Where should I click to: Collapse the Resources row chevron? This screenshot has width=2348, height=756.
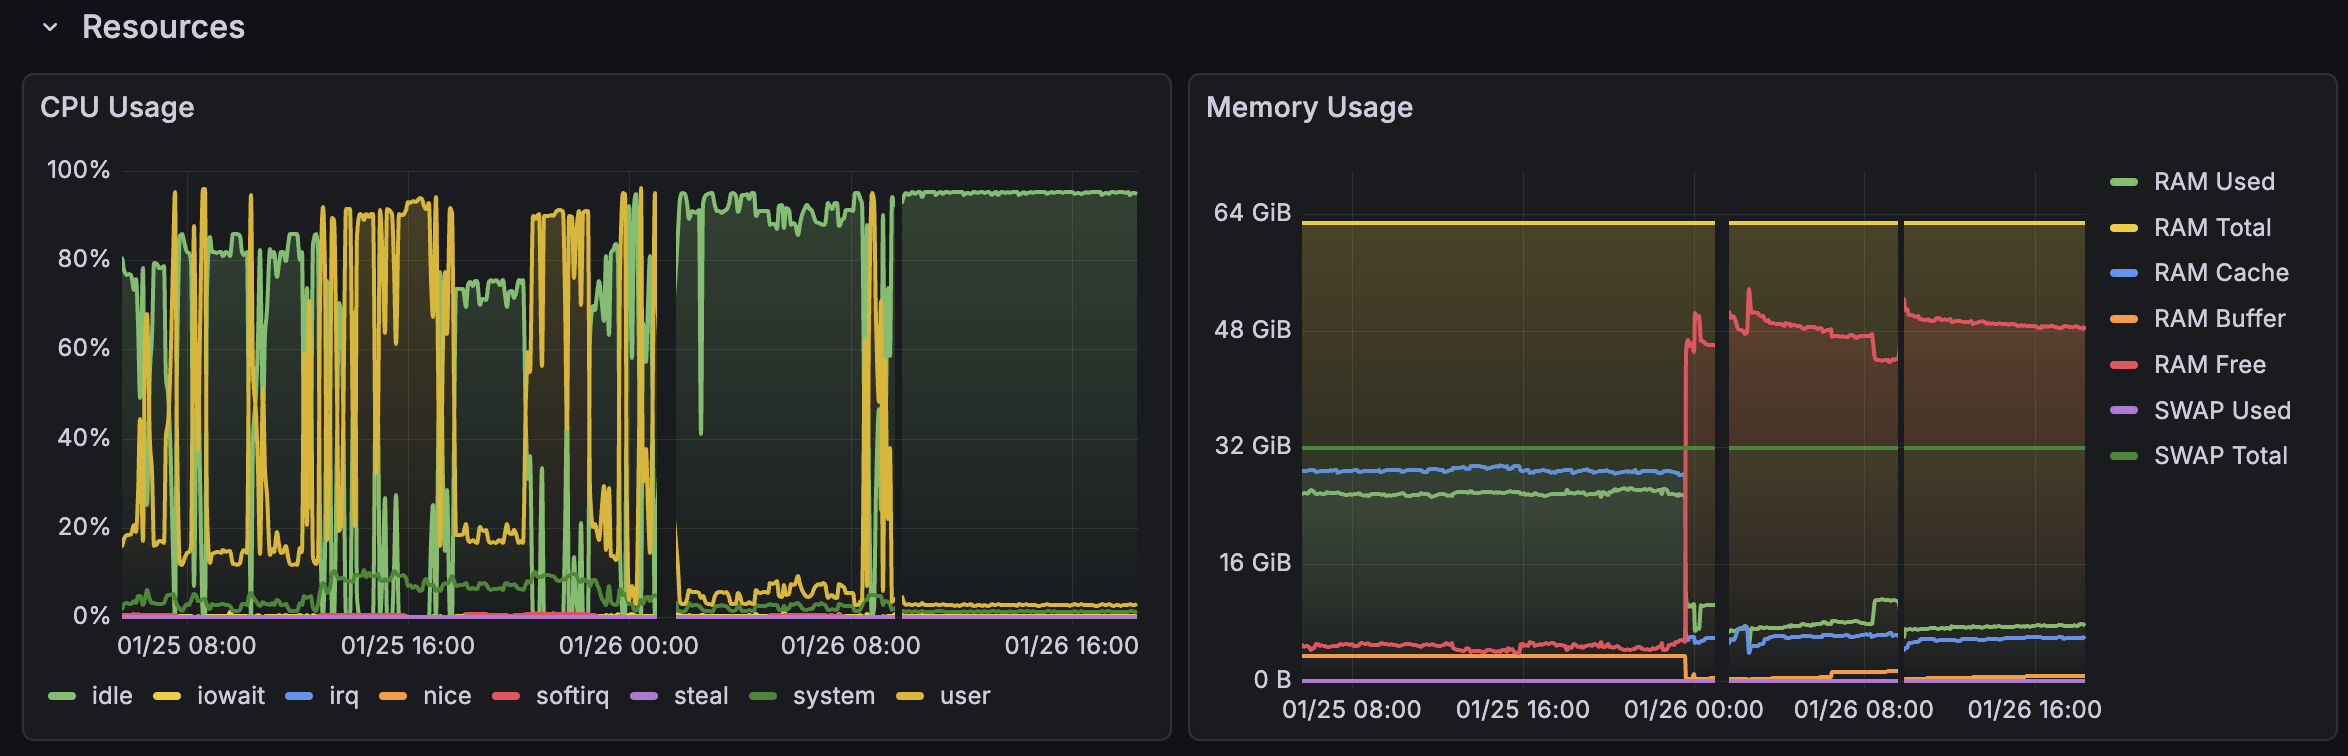50,28
